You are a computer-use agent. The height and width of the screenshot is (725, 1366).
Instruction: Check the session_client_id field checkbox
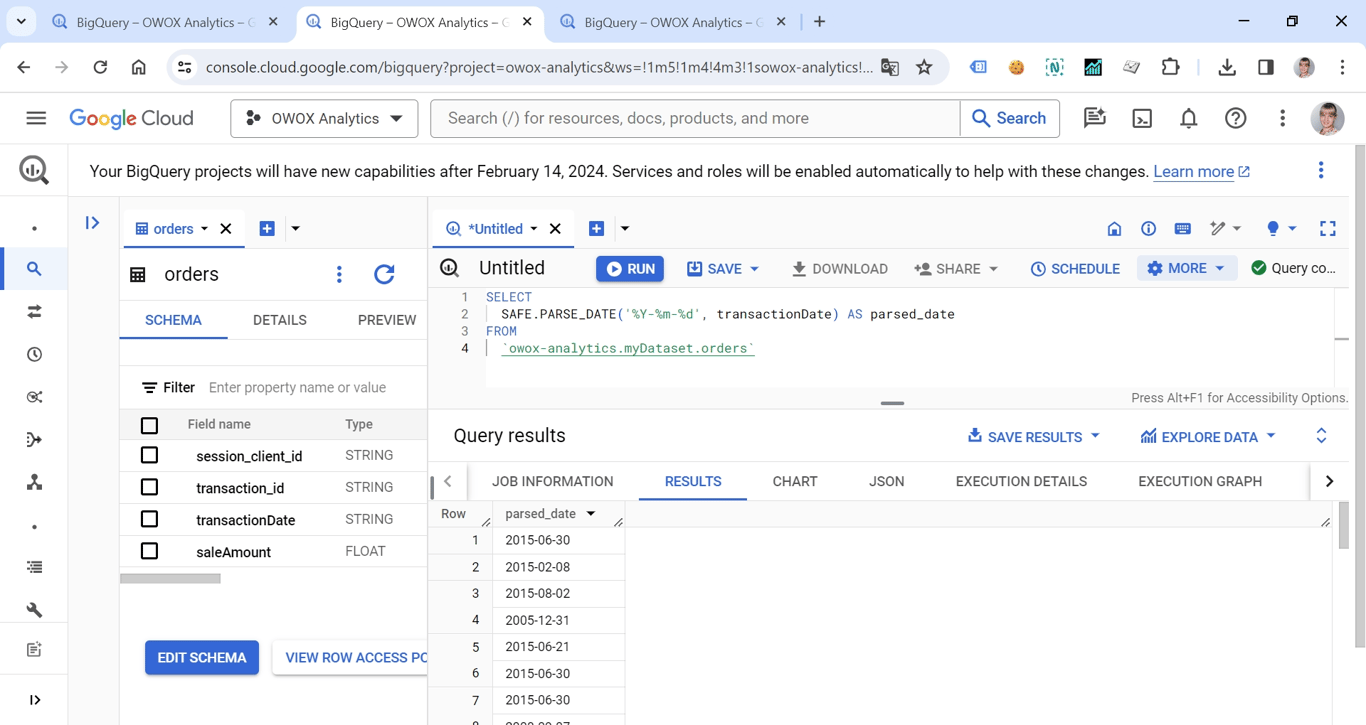(x=149, y=455)
